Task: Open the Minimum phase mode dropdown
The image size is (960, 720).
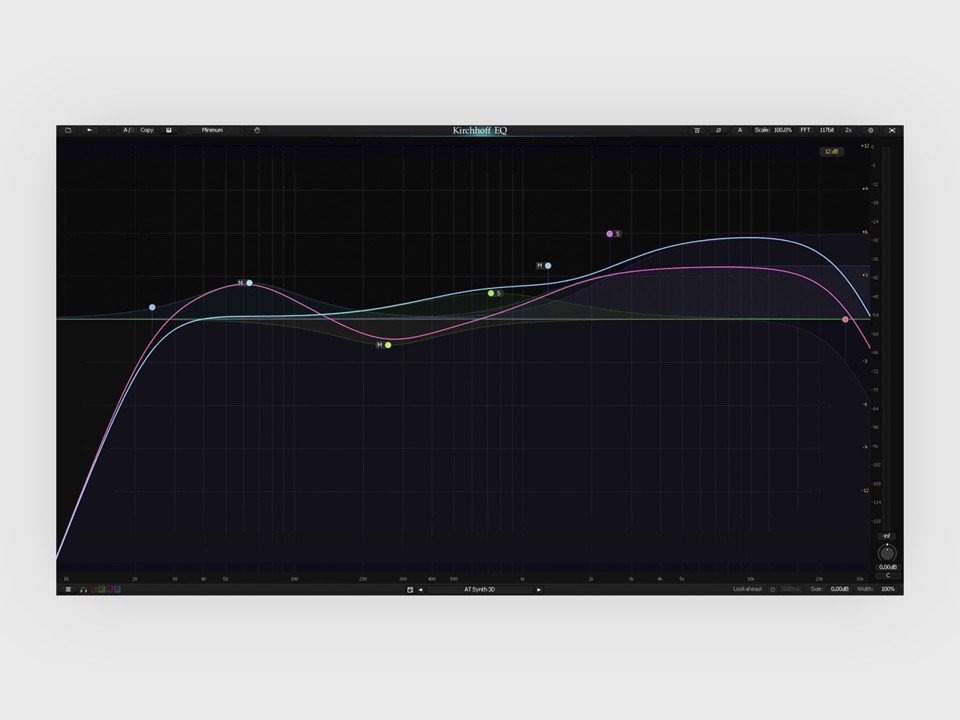Action: [212, 130]
